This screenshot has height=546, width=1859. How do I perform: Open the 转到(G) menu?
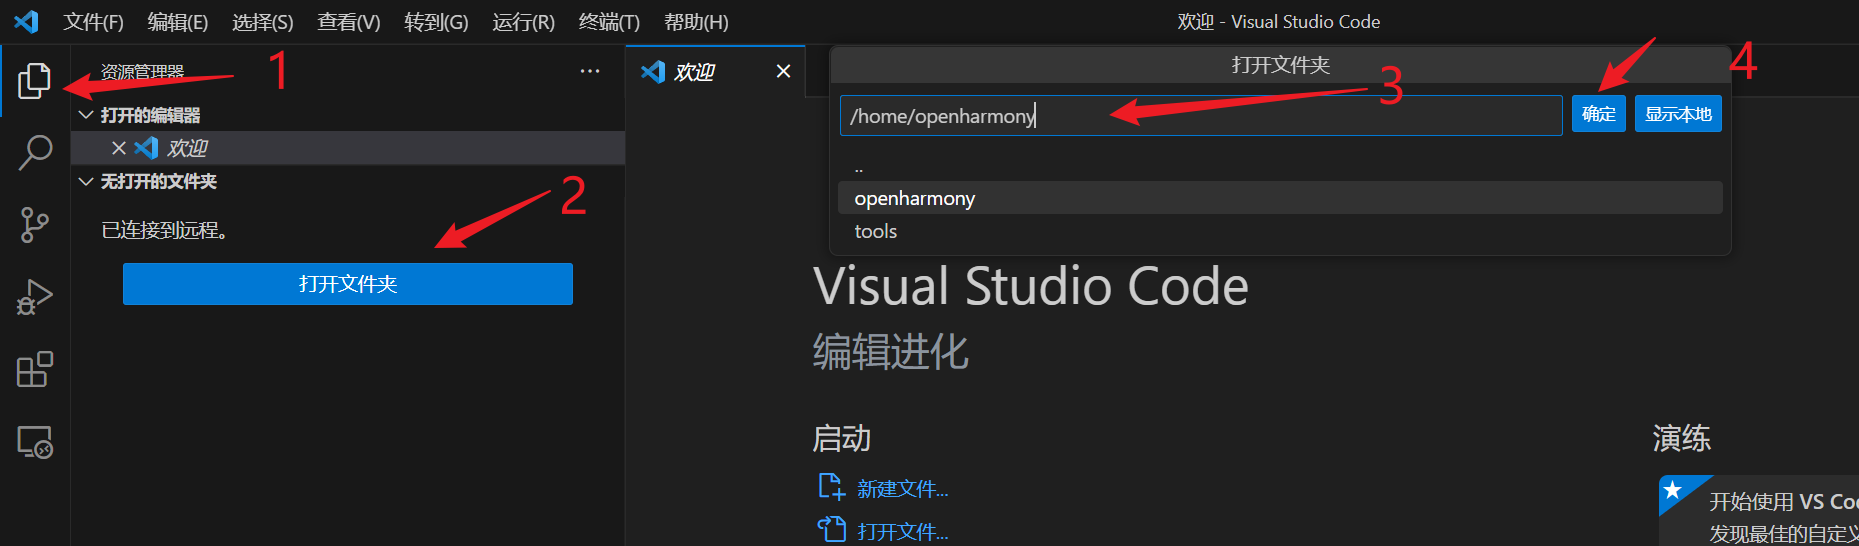click(436, 22)
